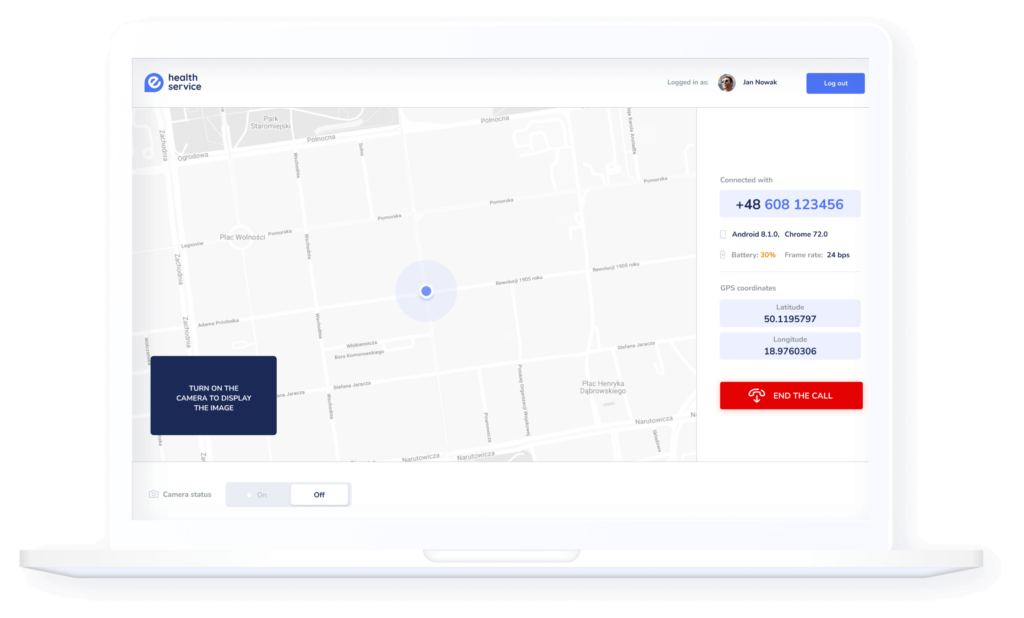Click the Battery 30% value

click(x=767, y=255)
